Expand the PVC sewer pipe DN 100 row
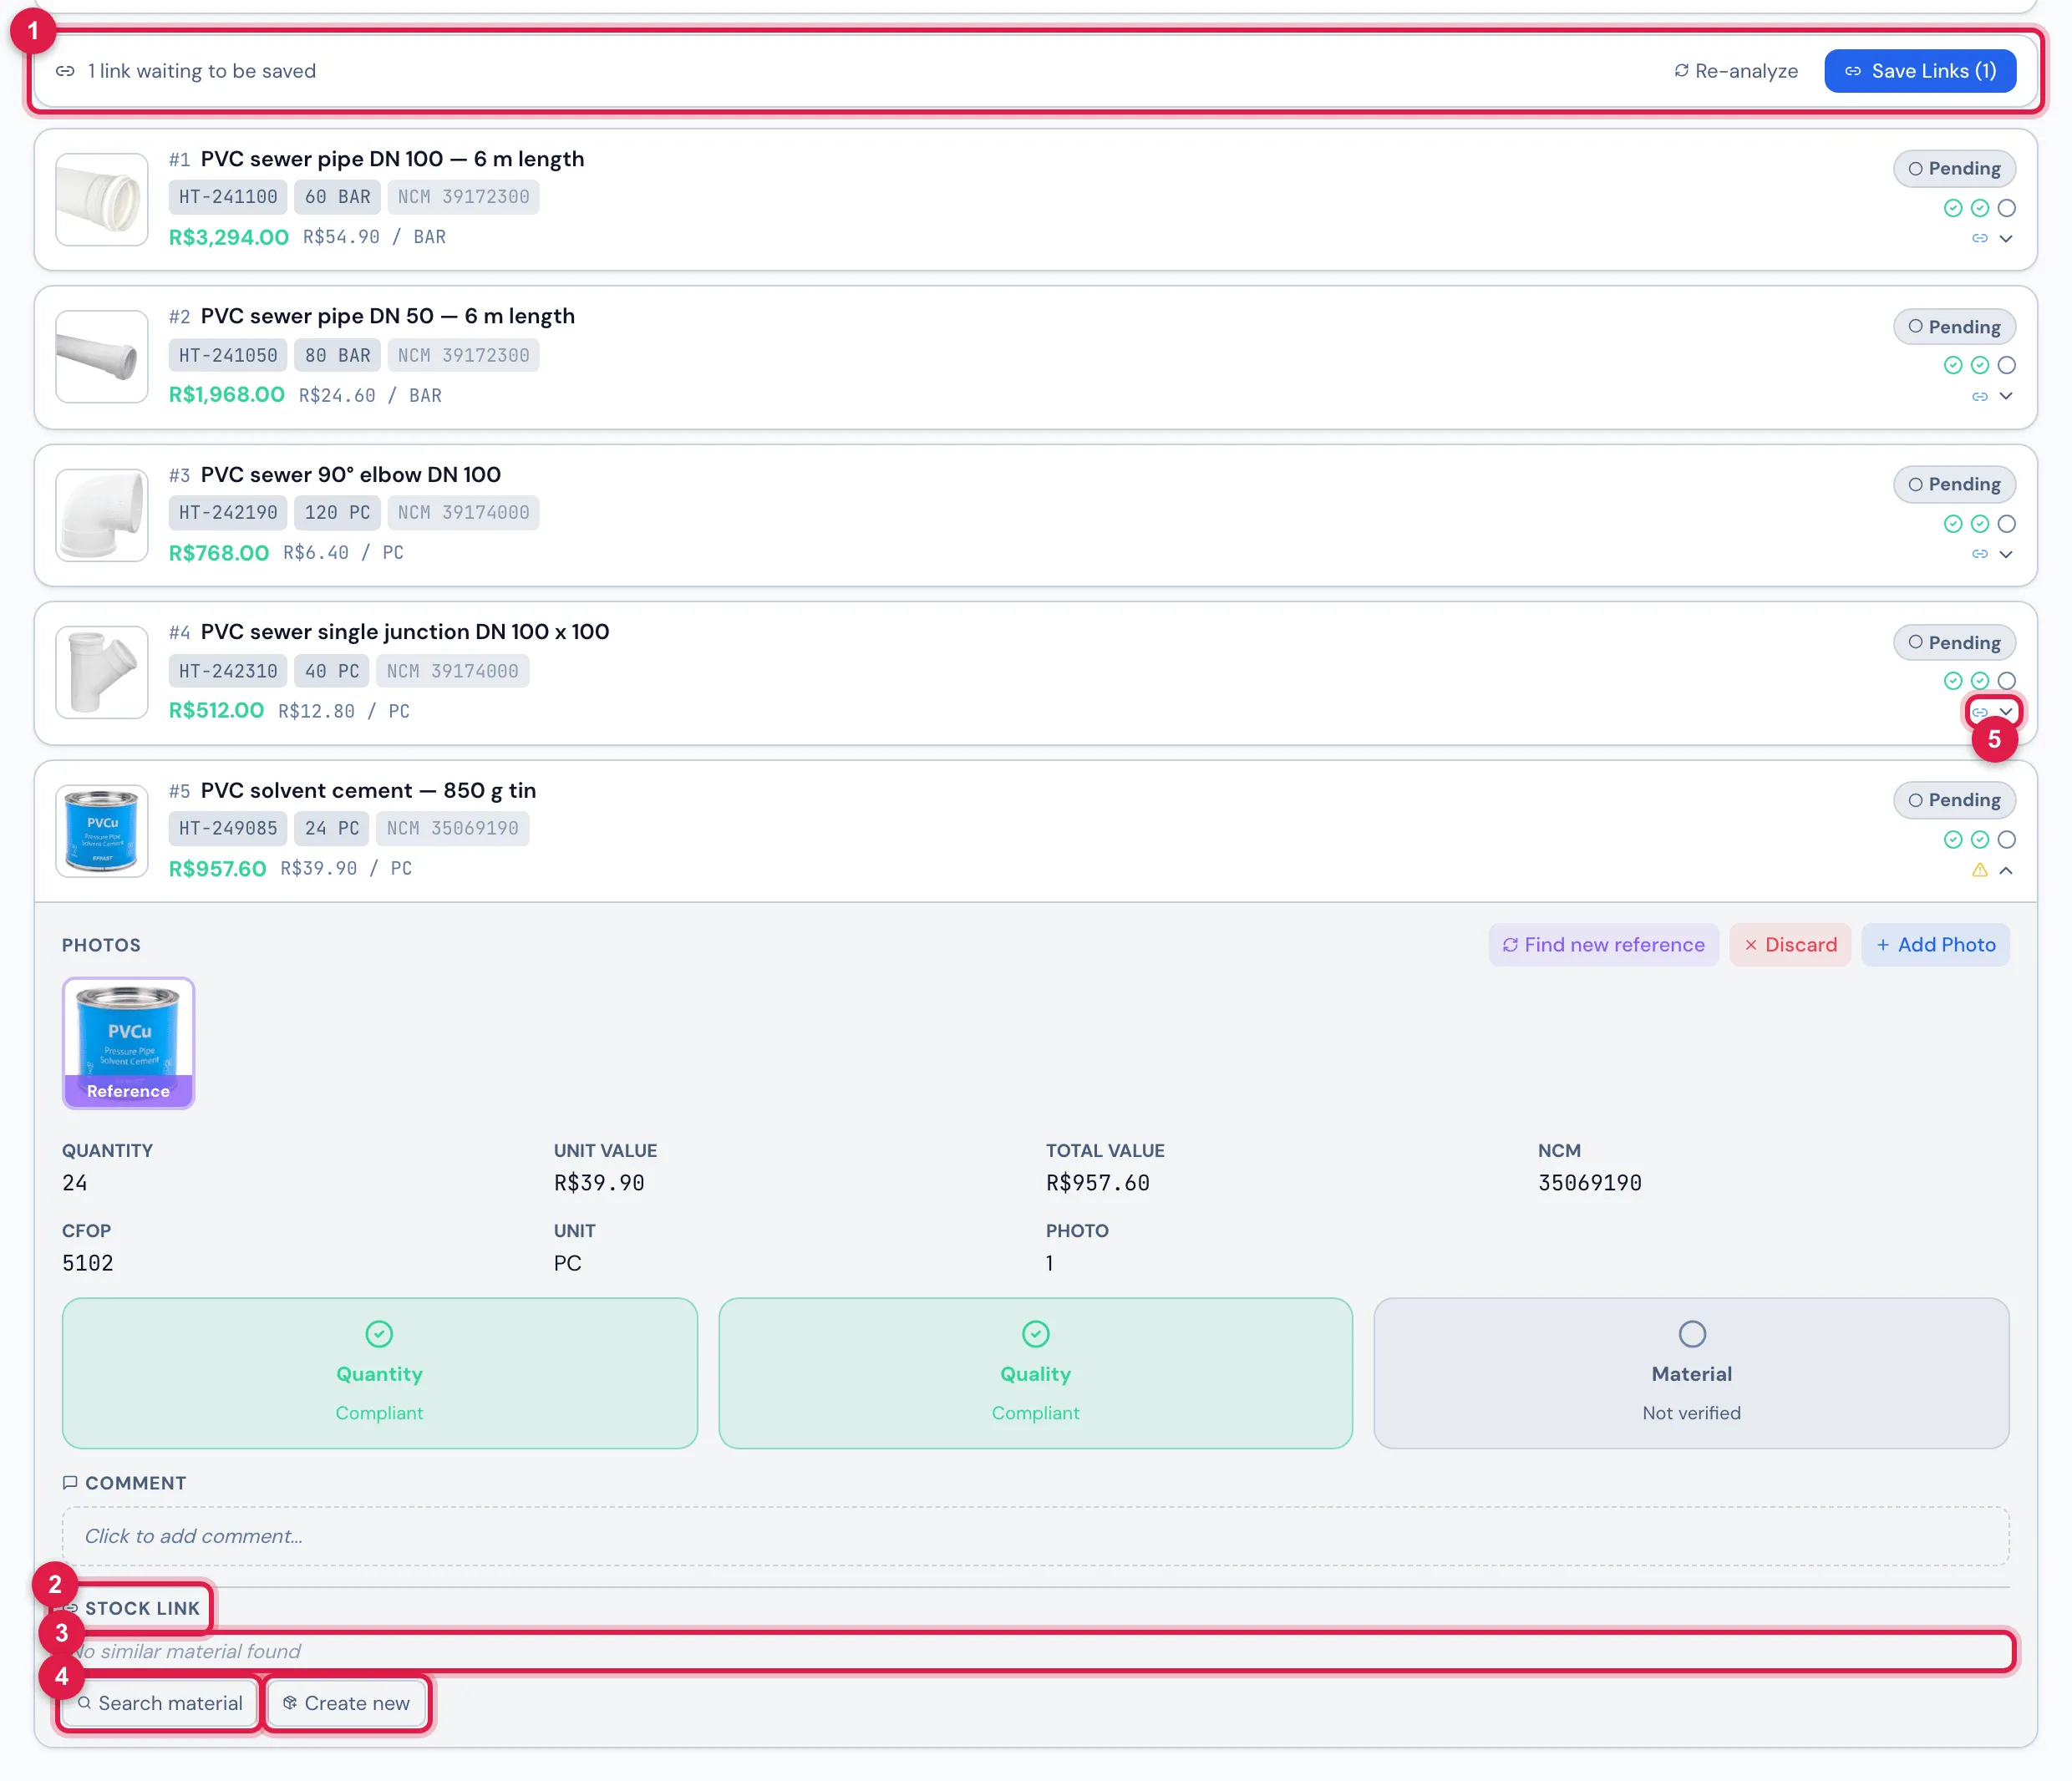 [x=2006, y=238]
